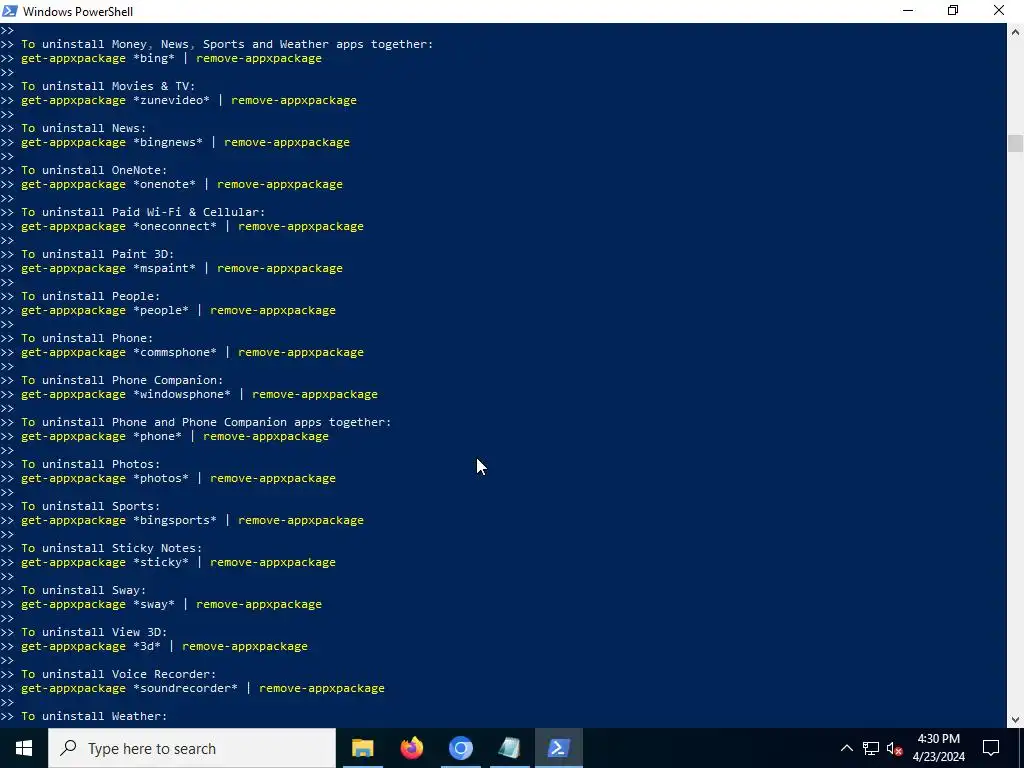Viewport: 1024px width, 768px height.
Task: Click the *soundrecorder* command line
Action: (x=202, y=688)
